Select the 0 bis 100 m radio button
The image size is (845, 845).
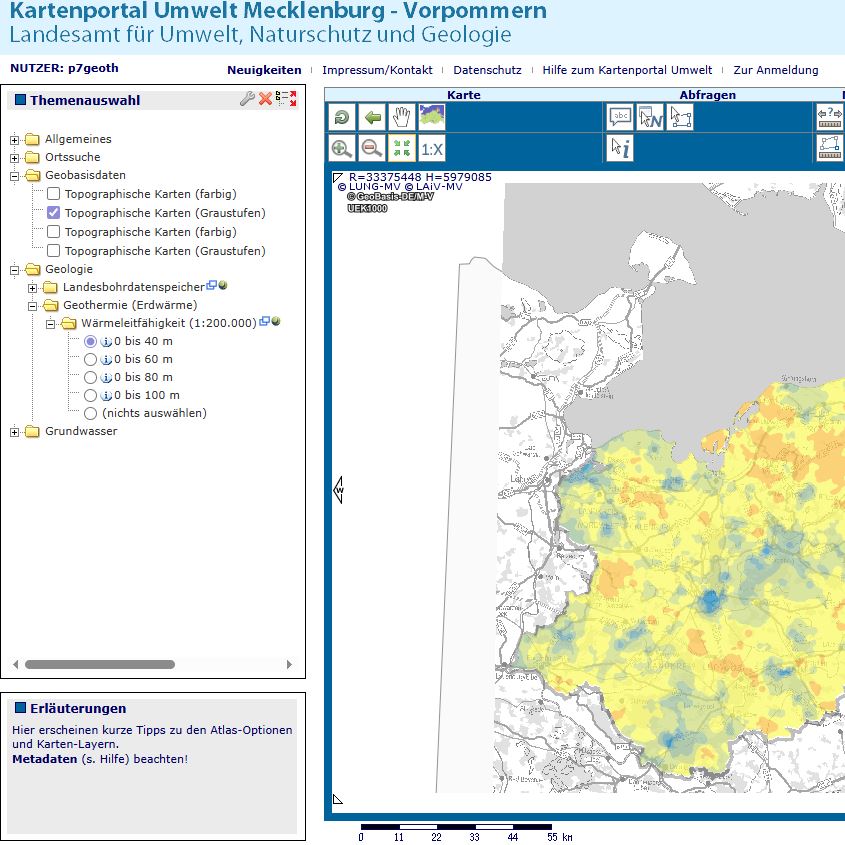click(90, 396)
